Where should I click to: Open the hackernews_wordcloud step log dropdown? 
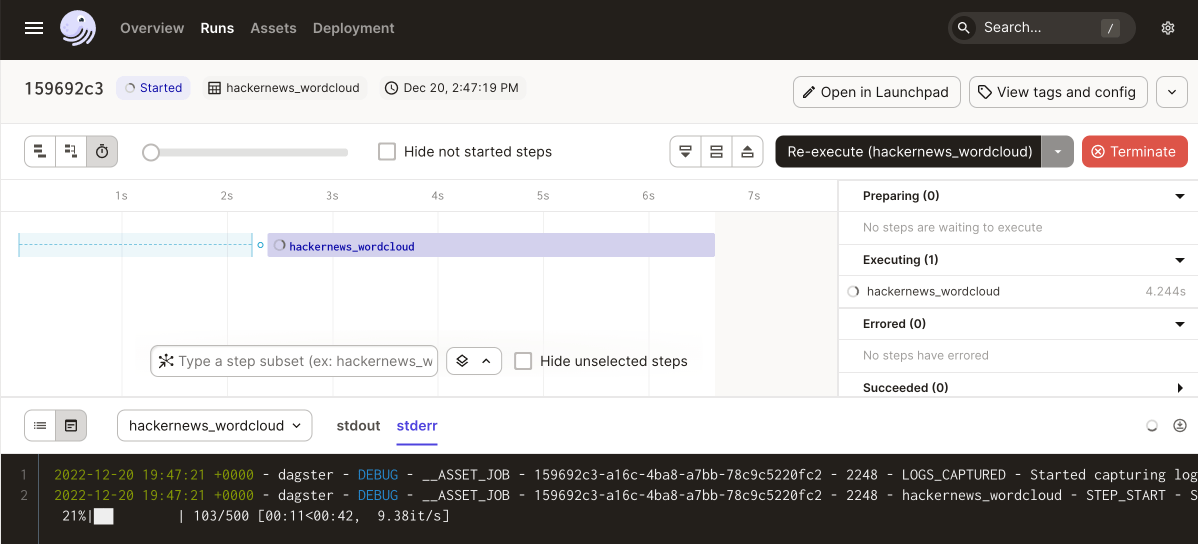pos(215,426)
